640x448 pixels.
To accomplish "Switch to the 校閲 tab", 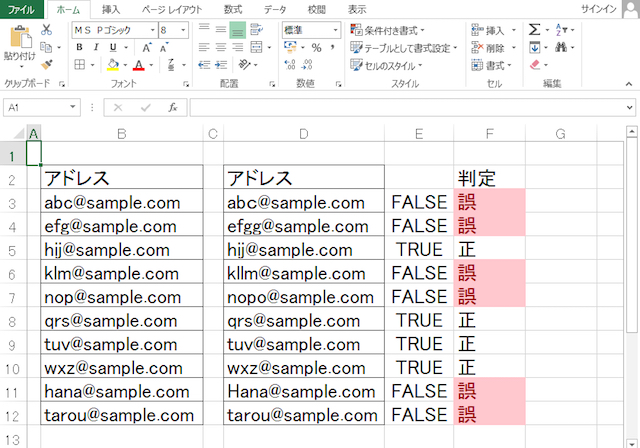I will (317, 9).
